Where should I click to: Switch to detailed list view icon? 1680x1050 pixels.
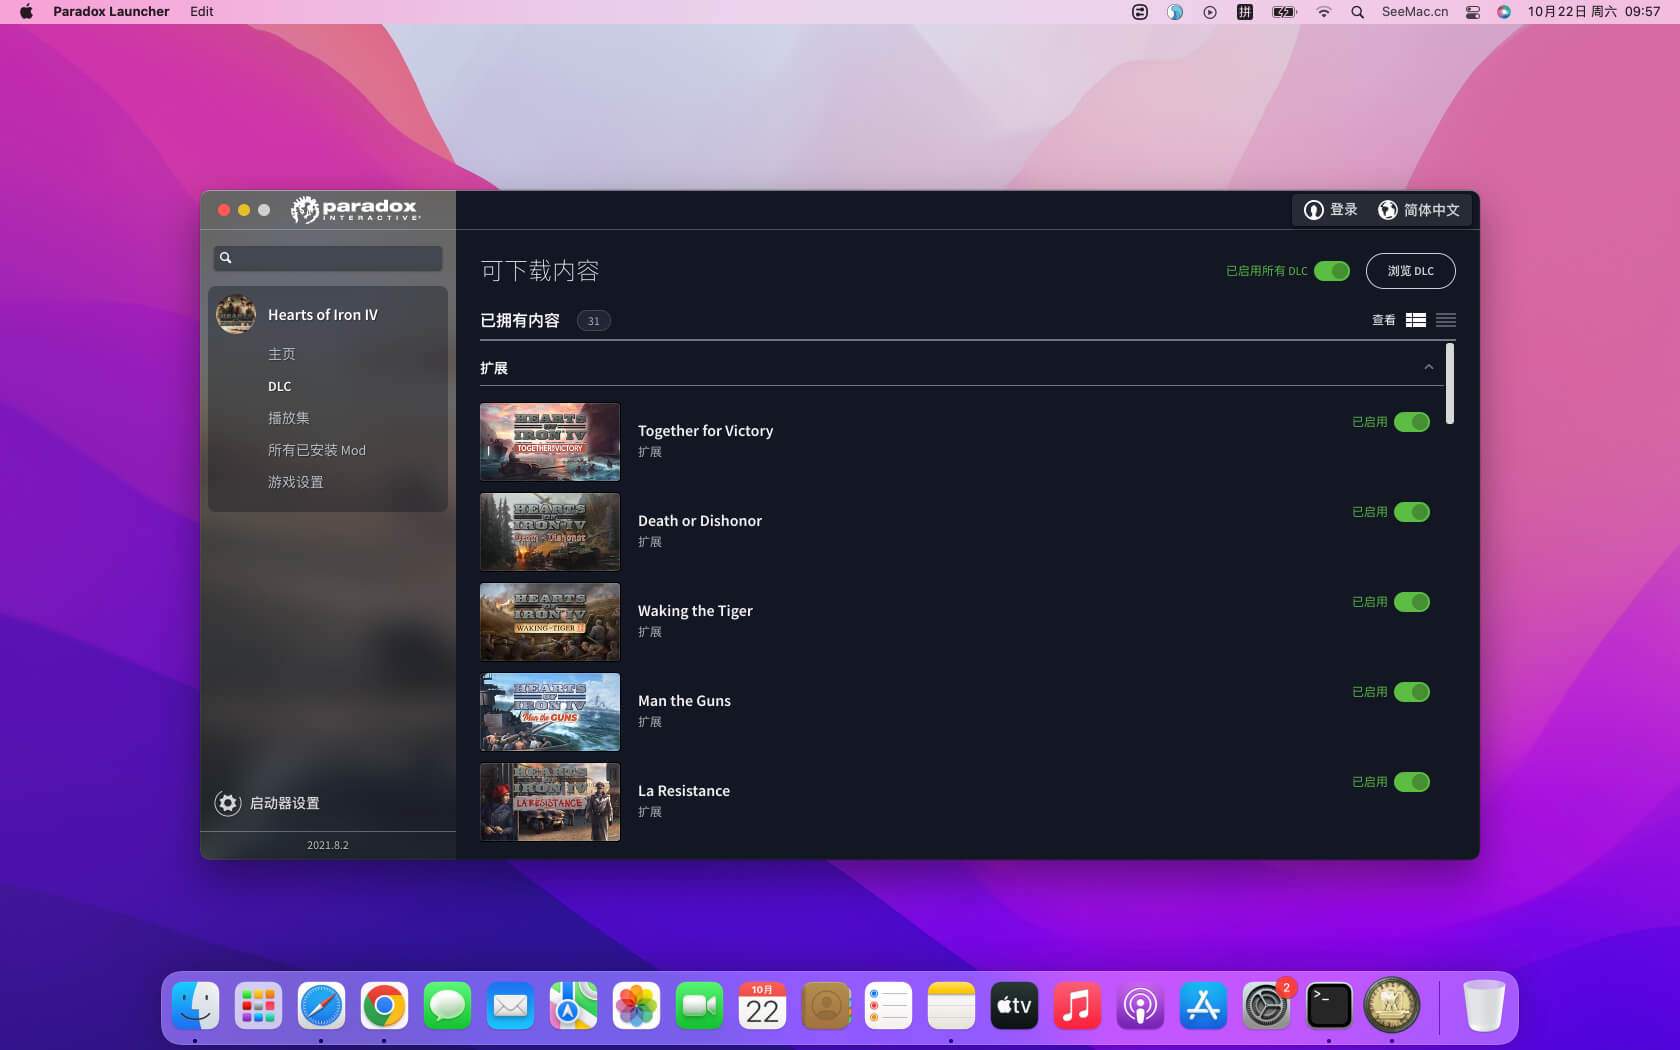(x=1415, y=320)
